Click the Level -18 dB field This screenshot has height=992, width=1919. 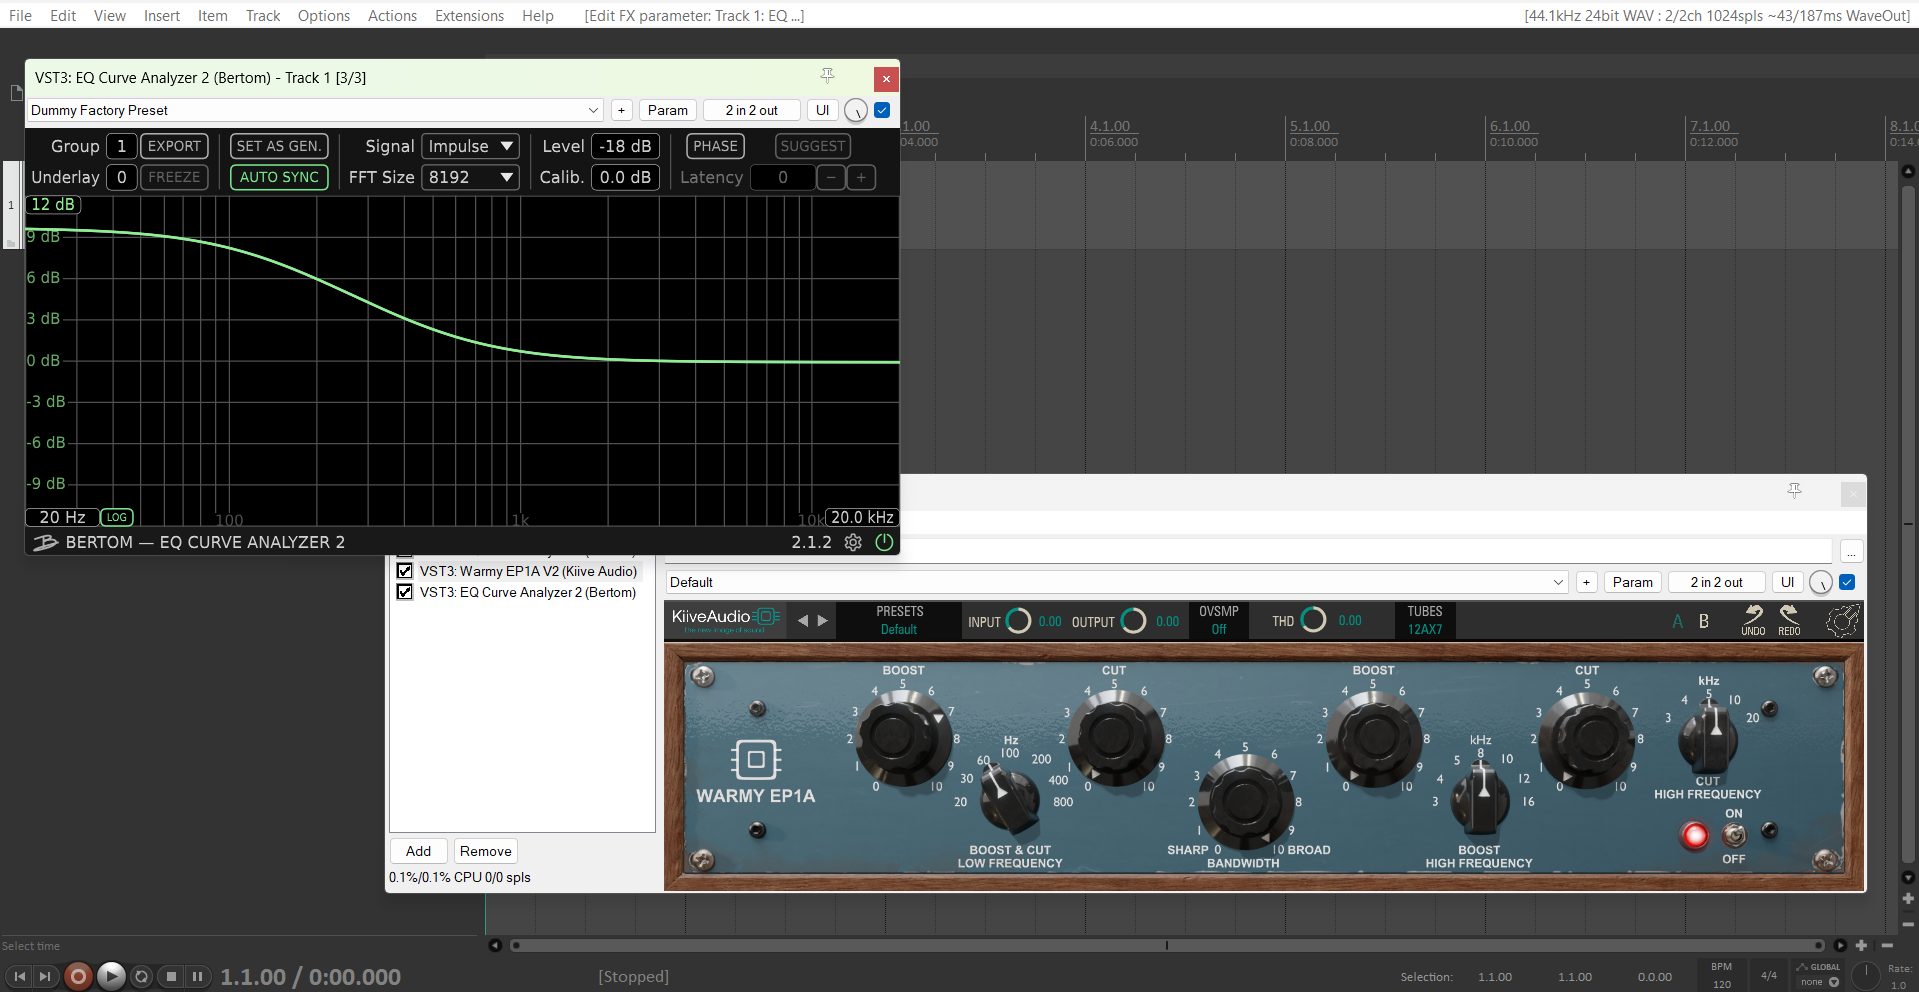(625, 146)
